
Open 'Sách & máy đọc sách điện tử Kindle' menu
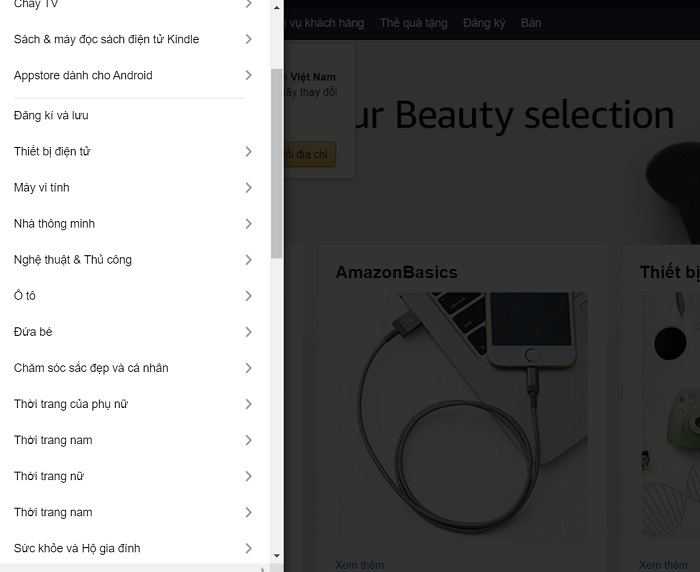click(133, 39)
